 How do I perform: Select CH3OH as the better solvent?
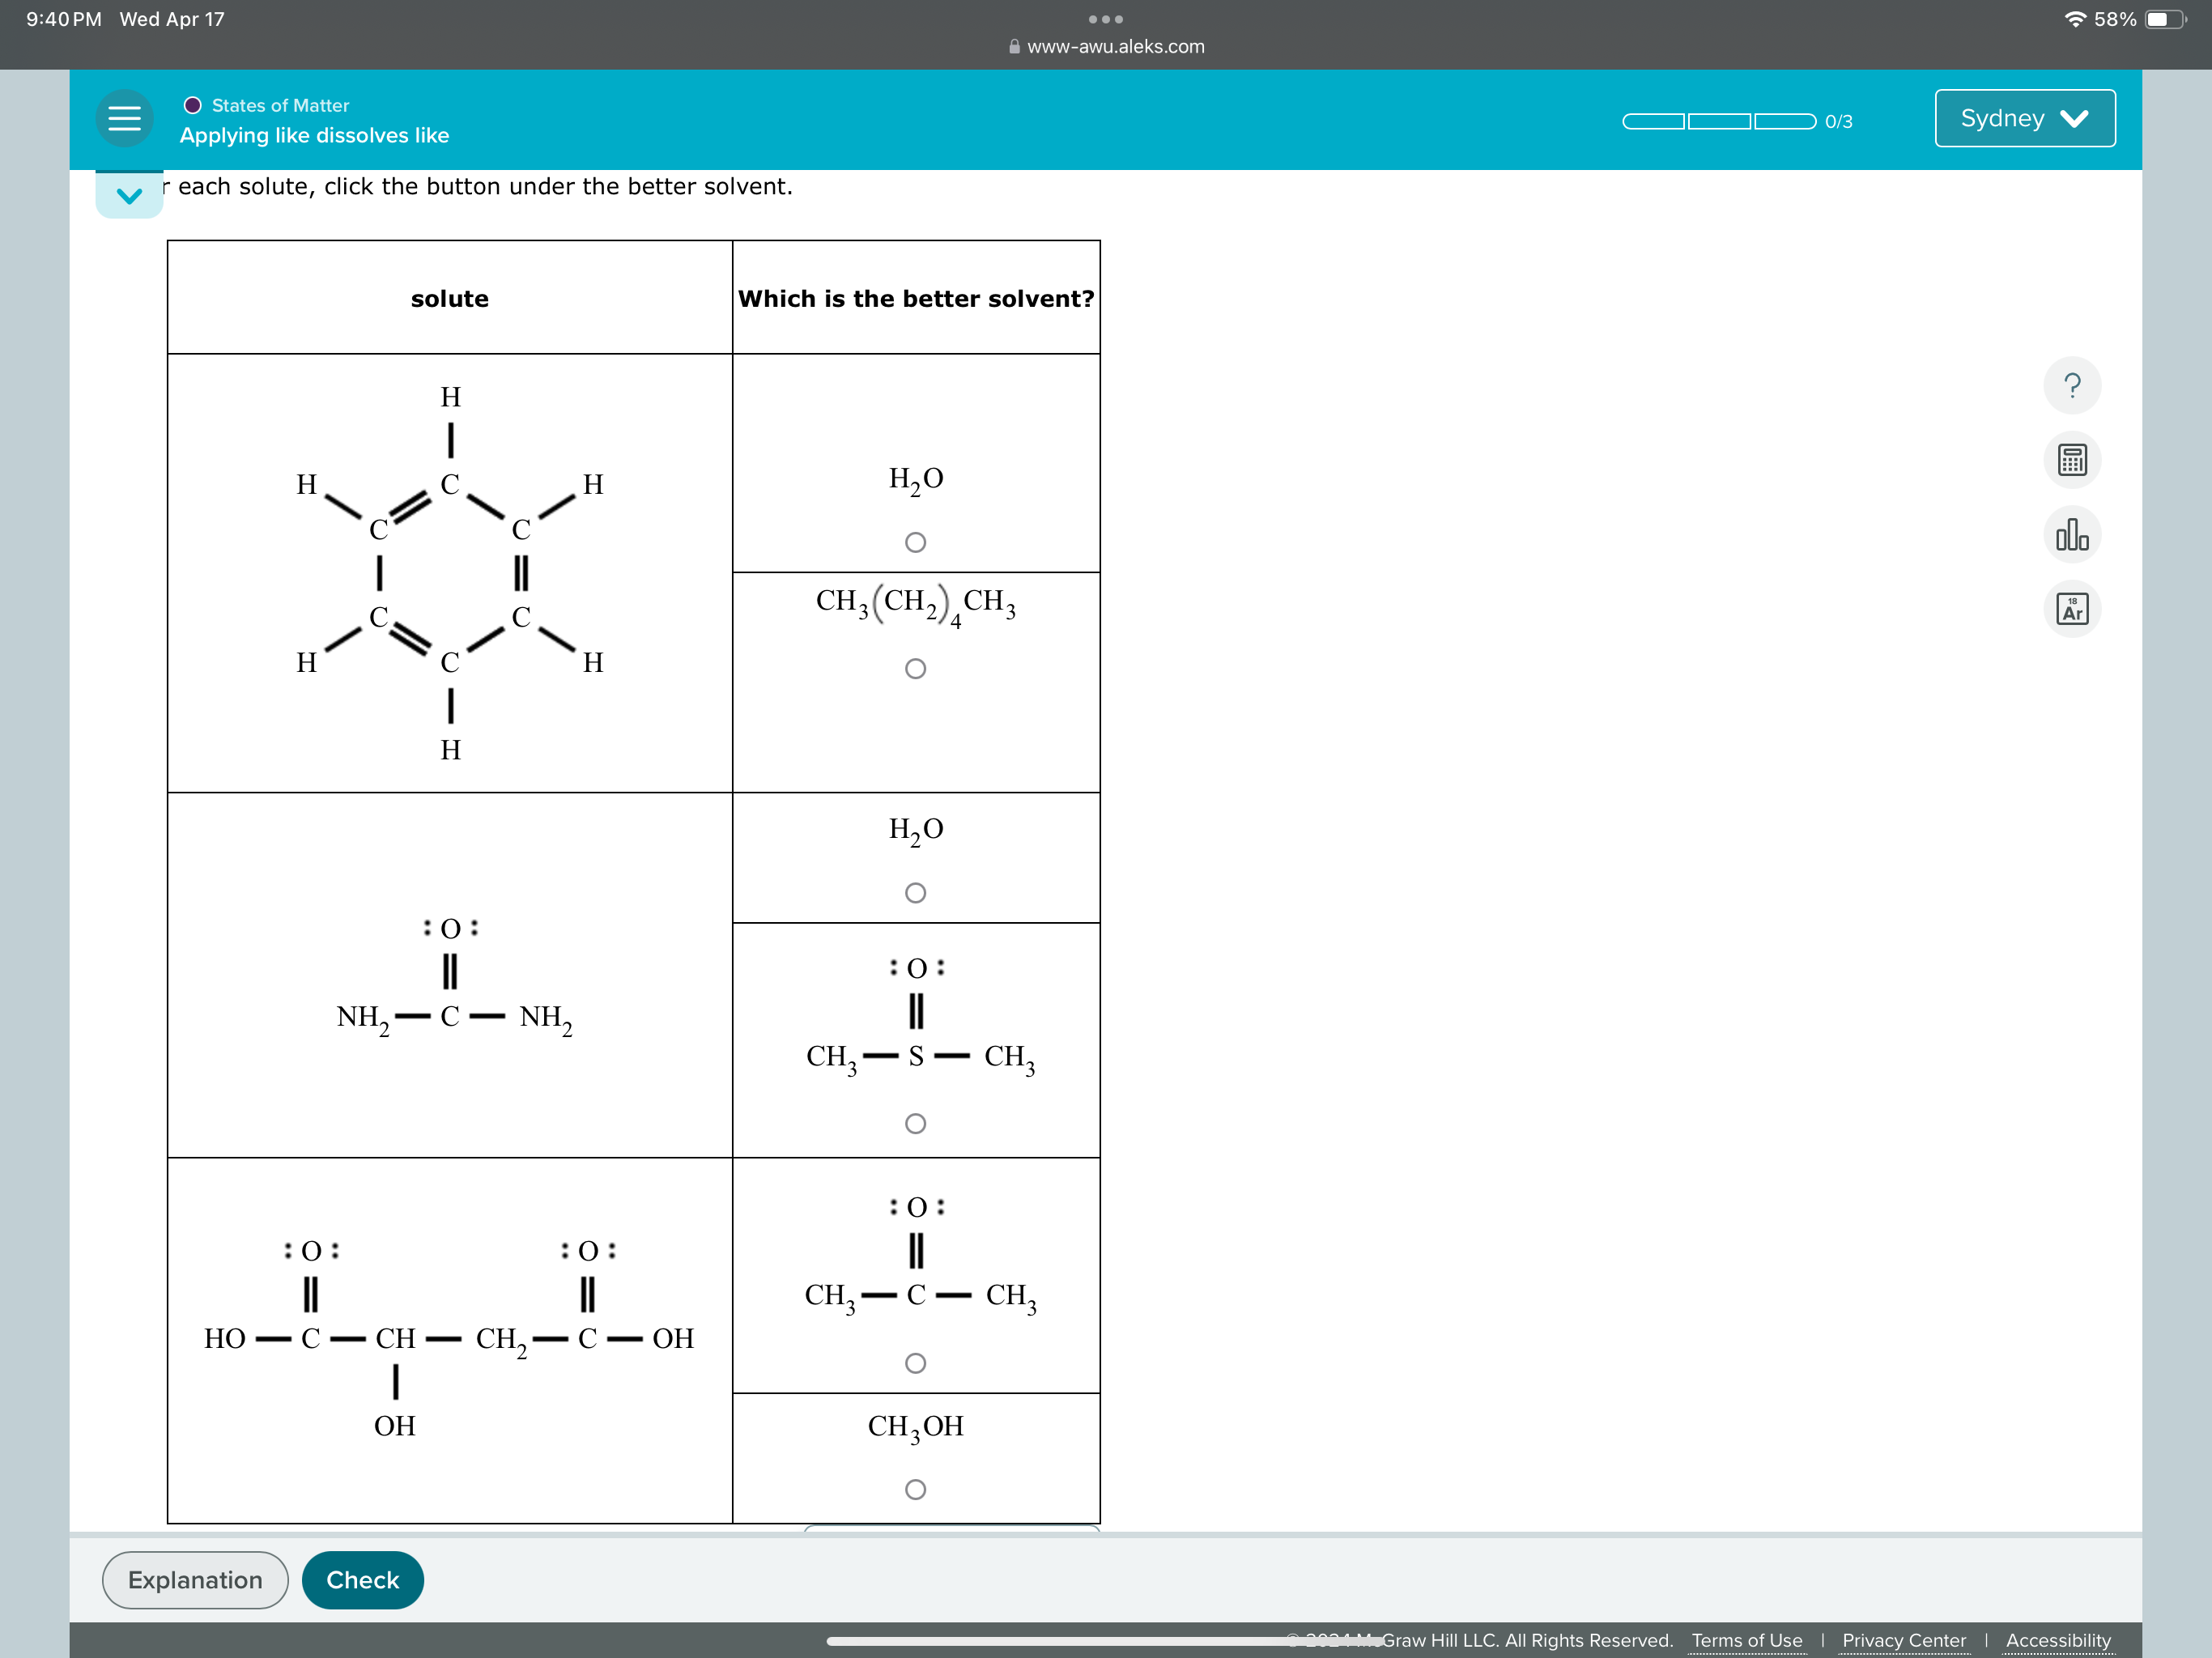click(916, 1489)
